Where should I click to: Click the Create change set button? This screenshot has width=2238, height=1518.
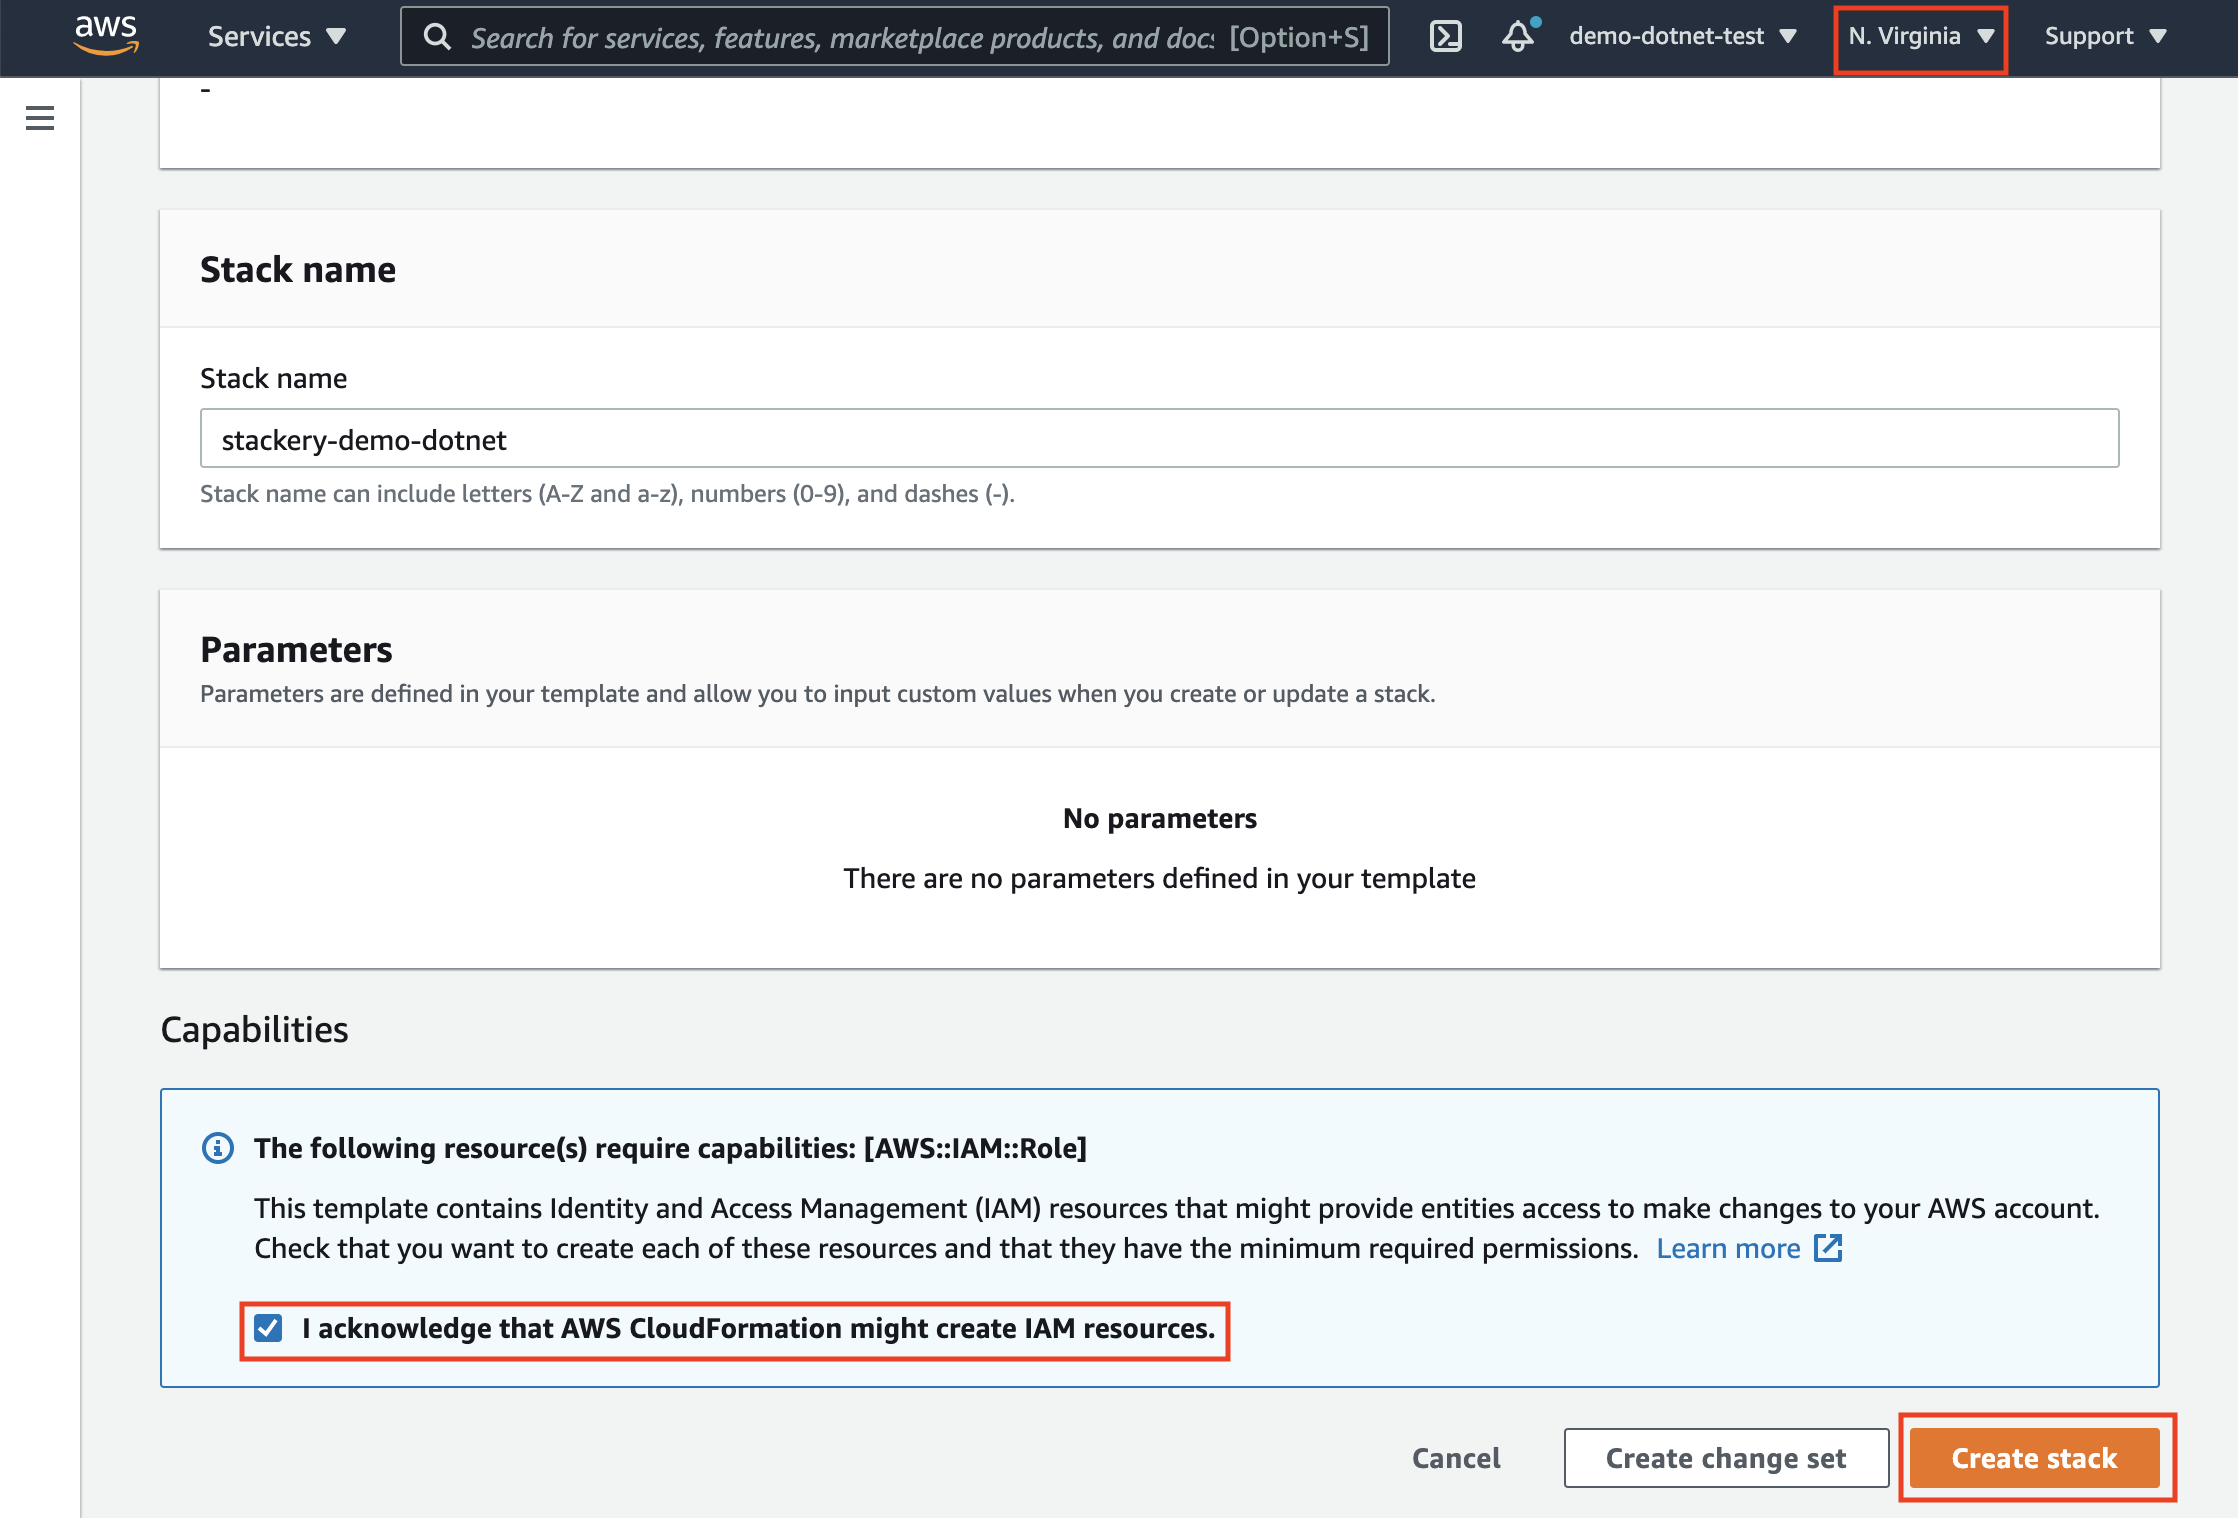coord(1726,1458)
